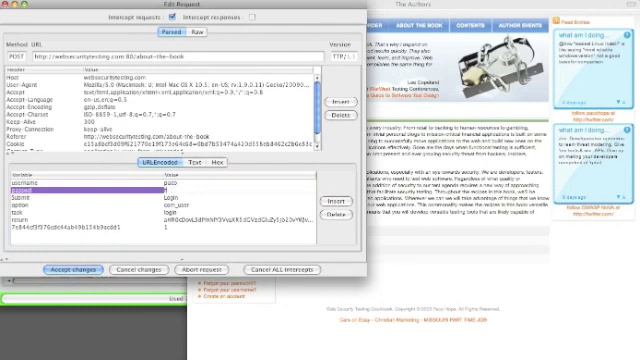Click the green progress bar showing Used
This screenshot has width=640, height=360.
(x=93, y=299)
